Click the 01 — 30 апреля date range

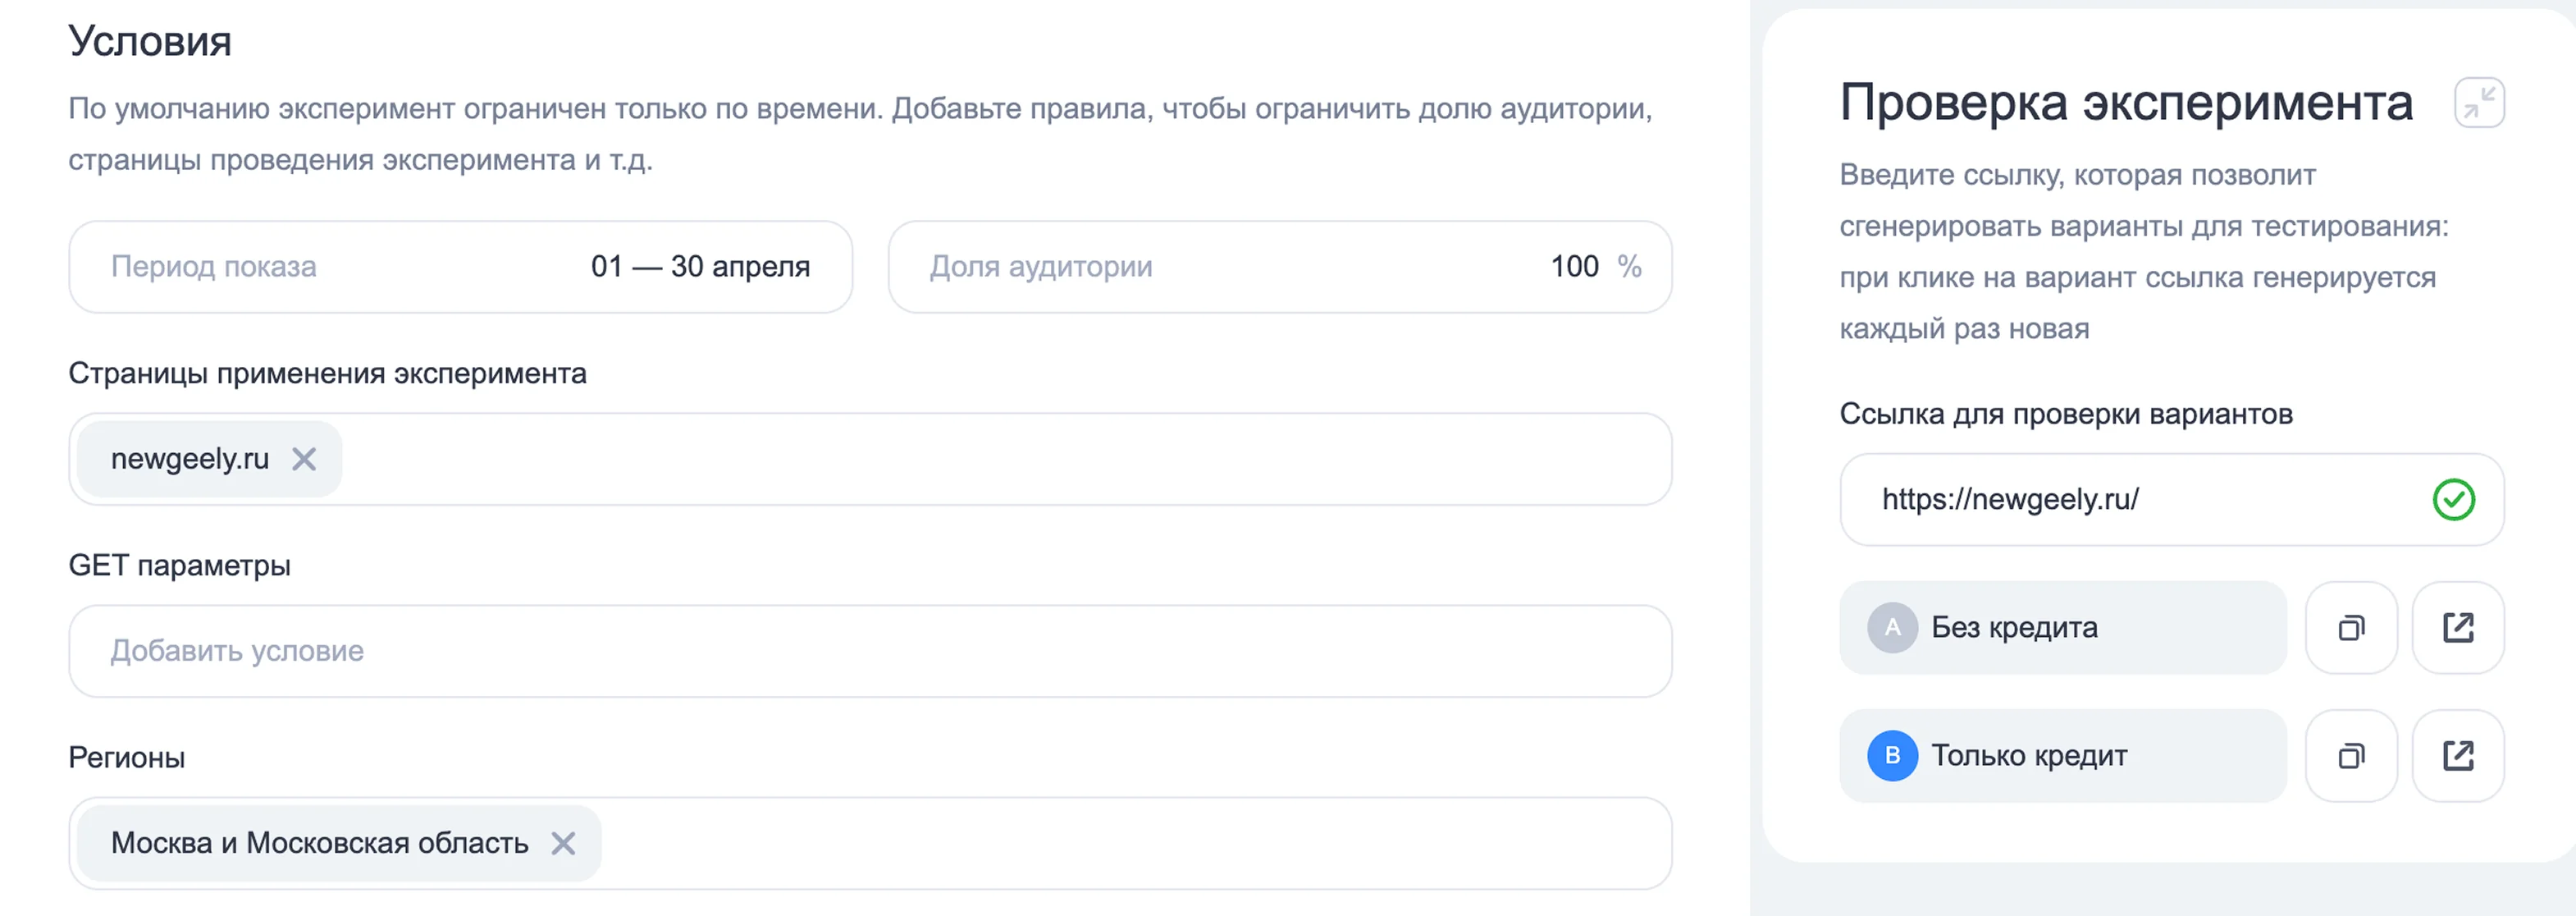click(700, 267)
